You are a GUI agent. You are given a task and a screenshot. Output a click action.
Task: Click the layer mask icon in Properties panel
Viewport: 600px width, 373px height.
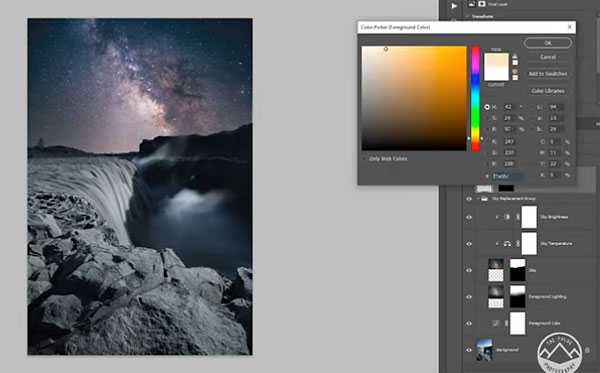pos(481,4)
